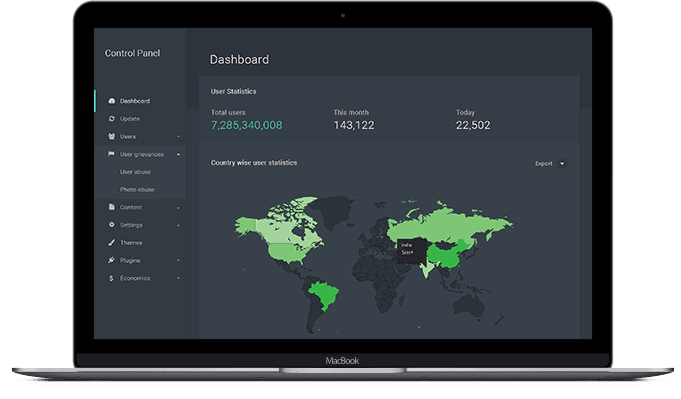Open the Export dropdown arrow
Screen dimensions: 681x399
point(562,164)
